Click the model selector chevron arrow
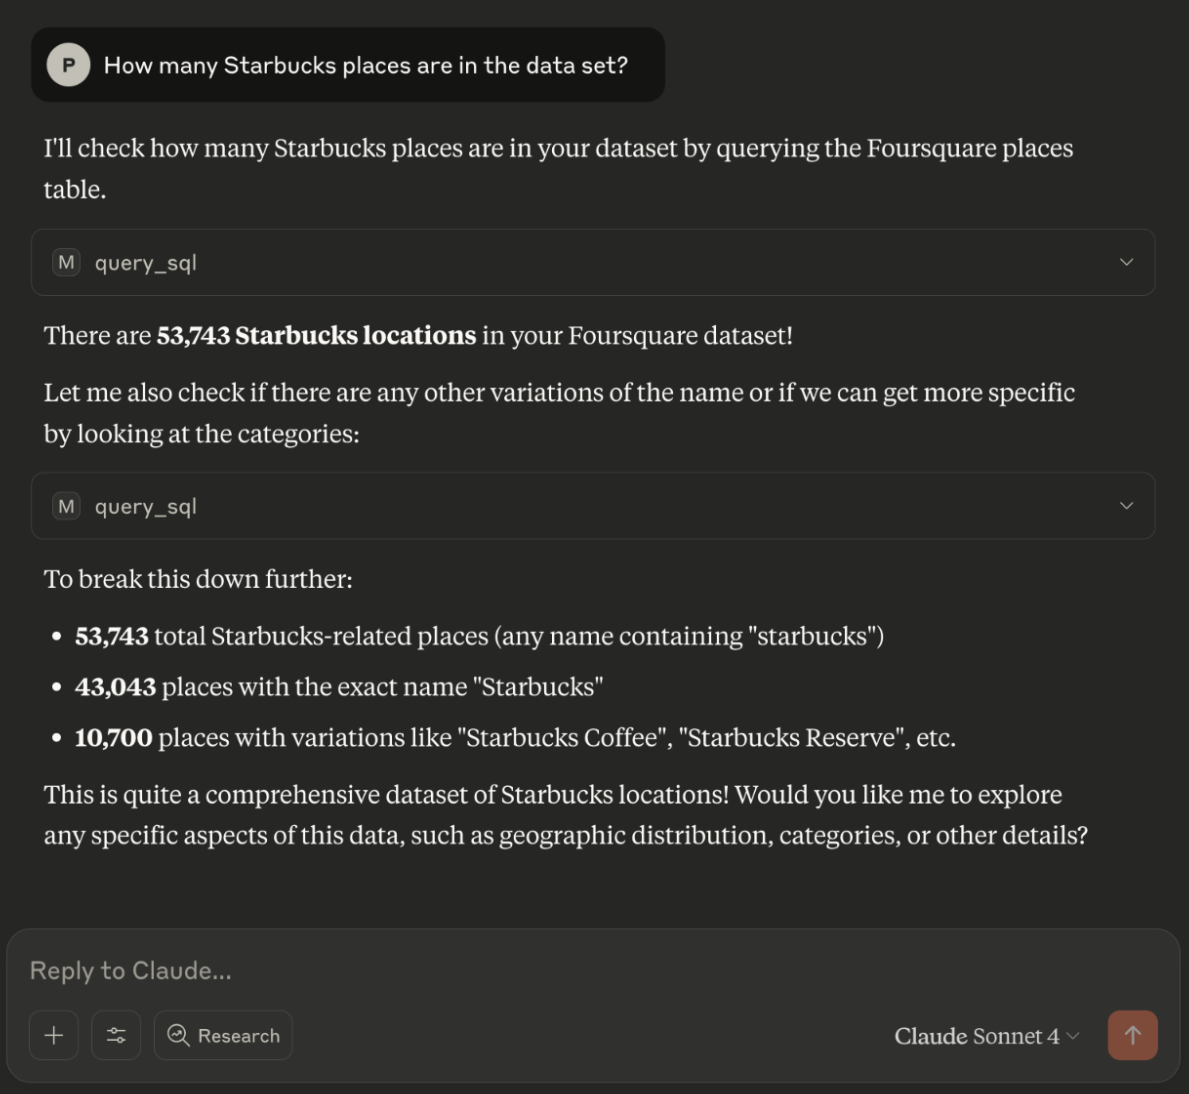1189x1094 pixels. tap(1073, 1036)
